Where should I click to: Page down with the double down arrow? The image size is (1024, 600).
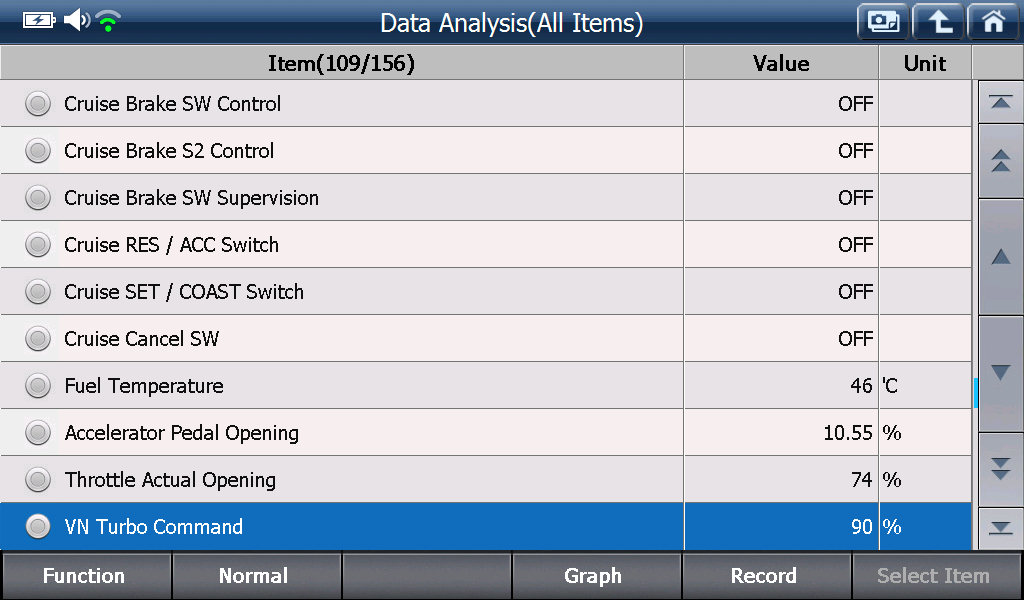pos(1000,469)
